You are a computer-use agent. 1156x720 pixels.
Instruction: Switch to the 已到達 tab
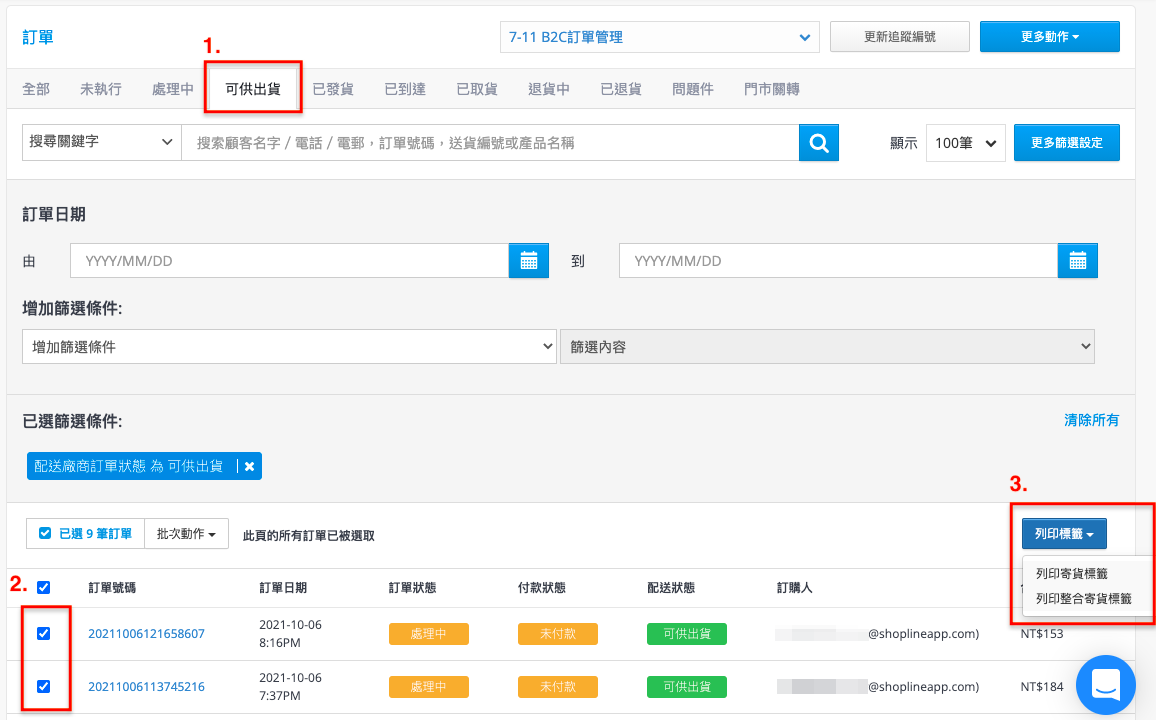(x=405, y=89)
